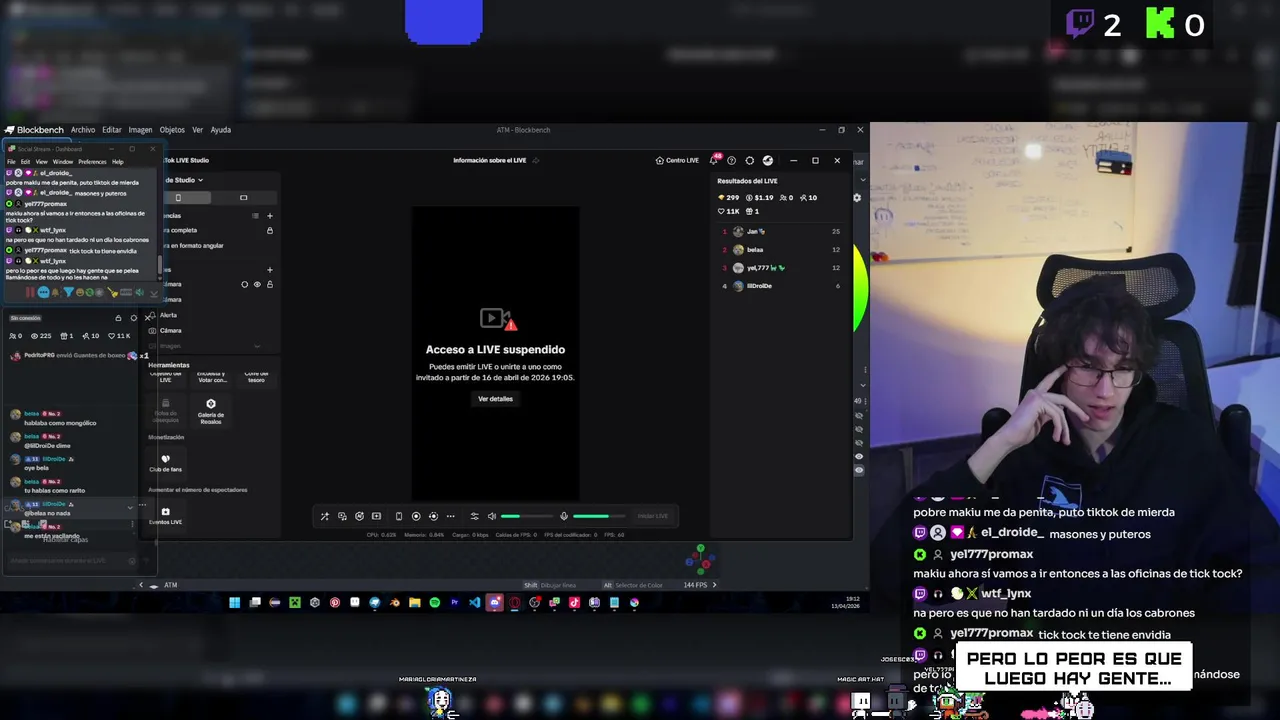Open Spotify from the taskbar
The image size is (1280, 720).
point(434,602)
